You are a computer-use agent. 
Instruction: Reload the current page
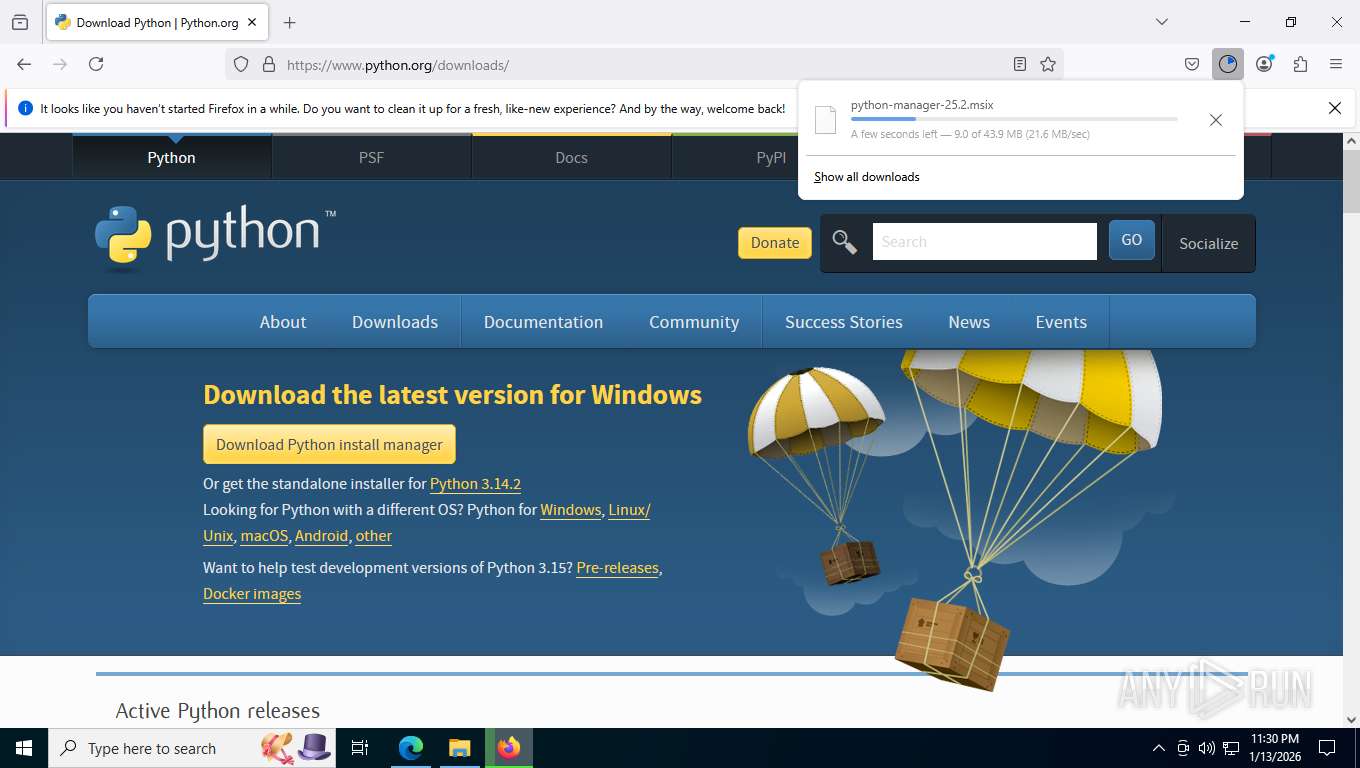tap(96, 64)
